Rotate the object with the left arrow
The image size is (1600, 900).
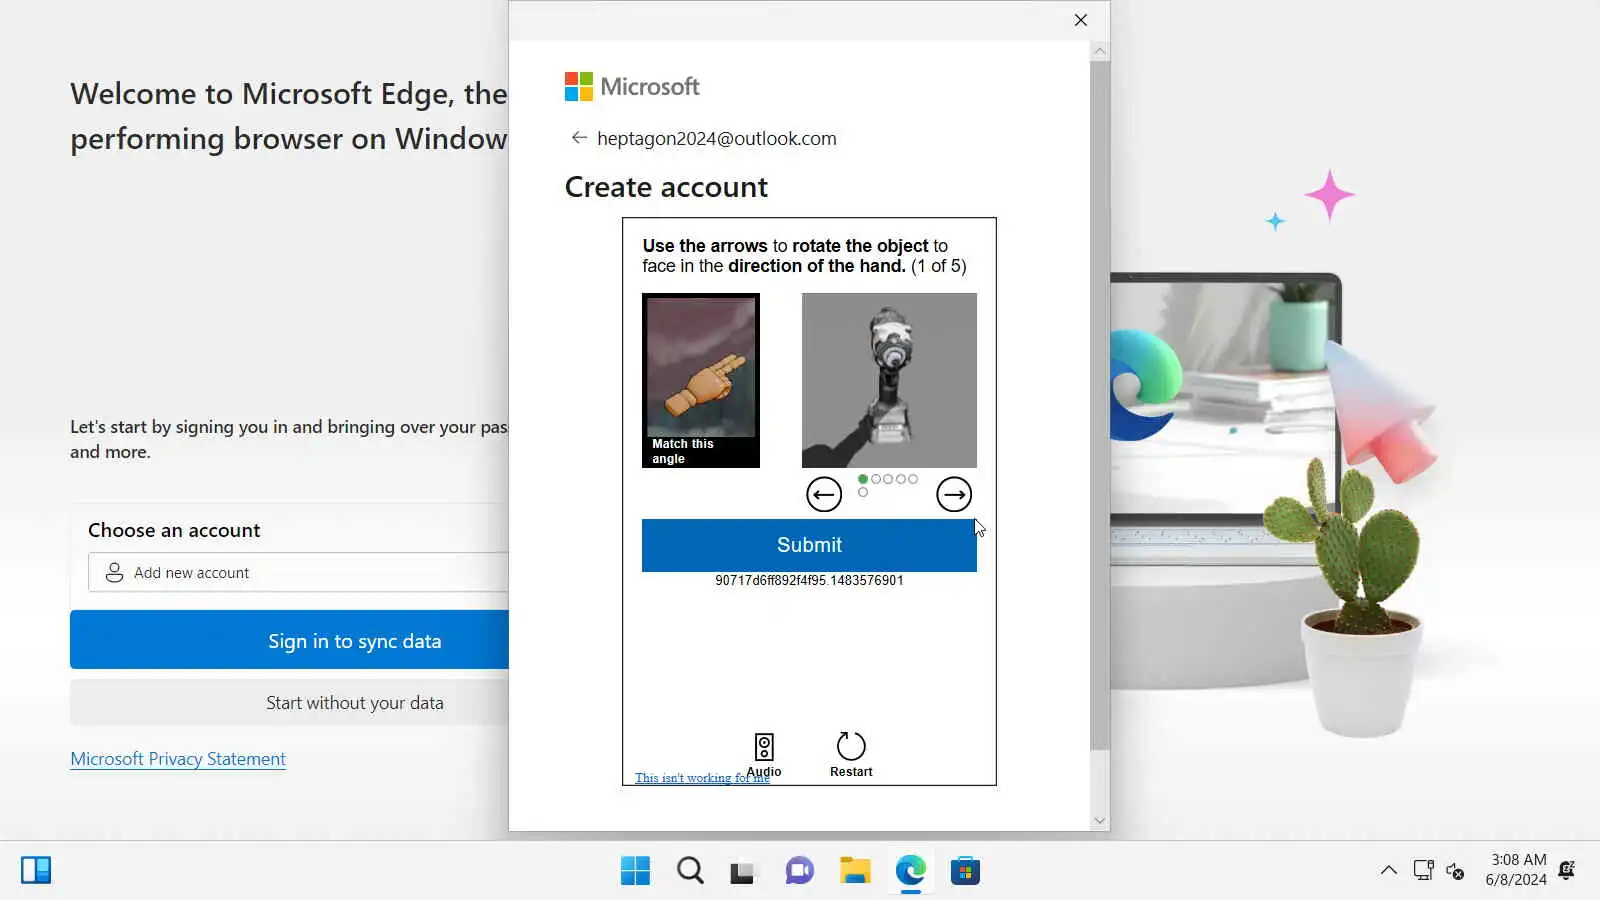coord(824,494)
